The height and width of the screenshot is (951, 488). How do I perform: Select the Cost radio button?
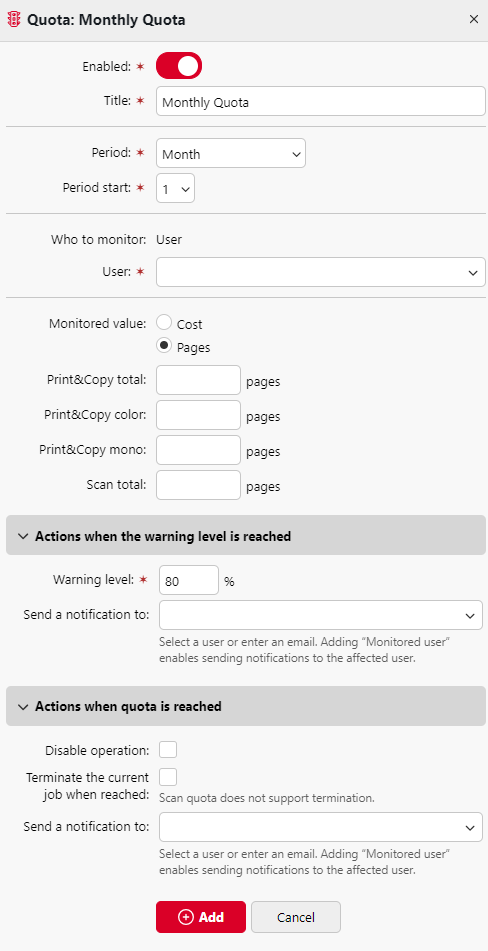[164, 322]
